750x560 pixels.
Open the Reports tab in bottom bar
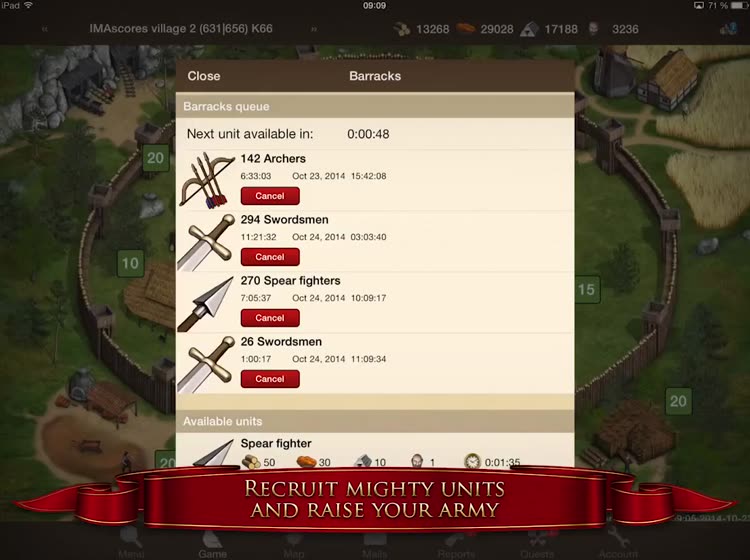pos(456,547)
